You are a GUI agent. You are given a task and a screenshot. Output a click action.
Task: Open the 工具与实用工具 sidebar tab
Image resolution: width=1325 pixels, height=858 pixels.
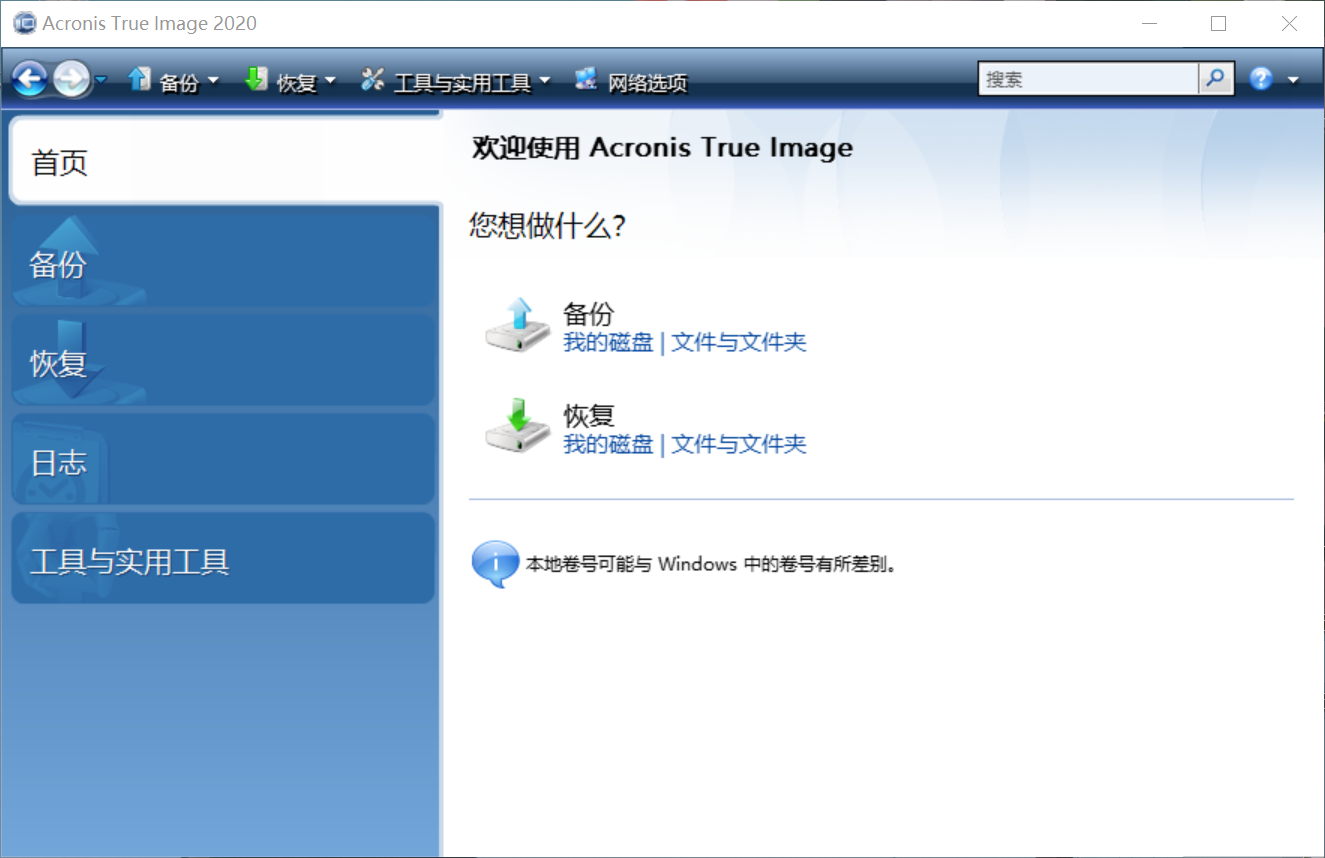click(x=222, y=561)
